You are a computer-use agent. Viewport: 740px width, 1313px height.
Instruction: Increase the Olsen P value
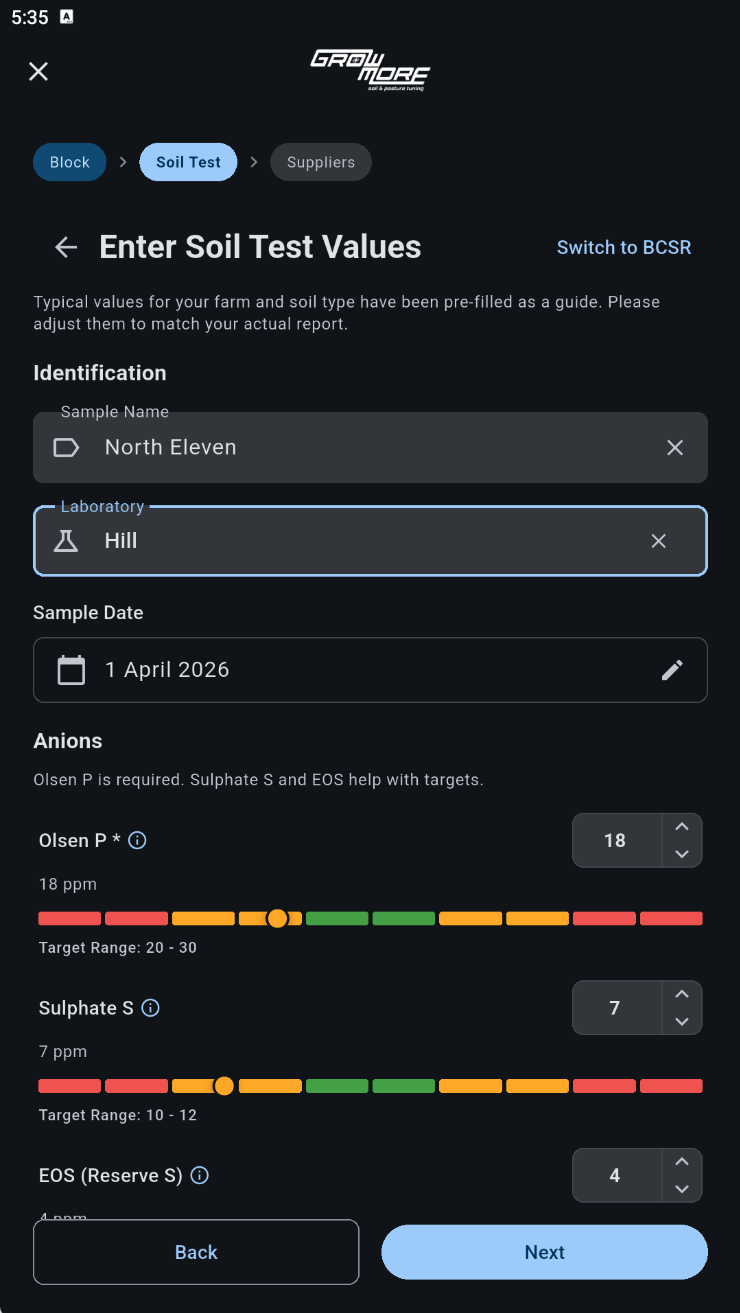click(x=682, y=827)
